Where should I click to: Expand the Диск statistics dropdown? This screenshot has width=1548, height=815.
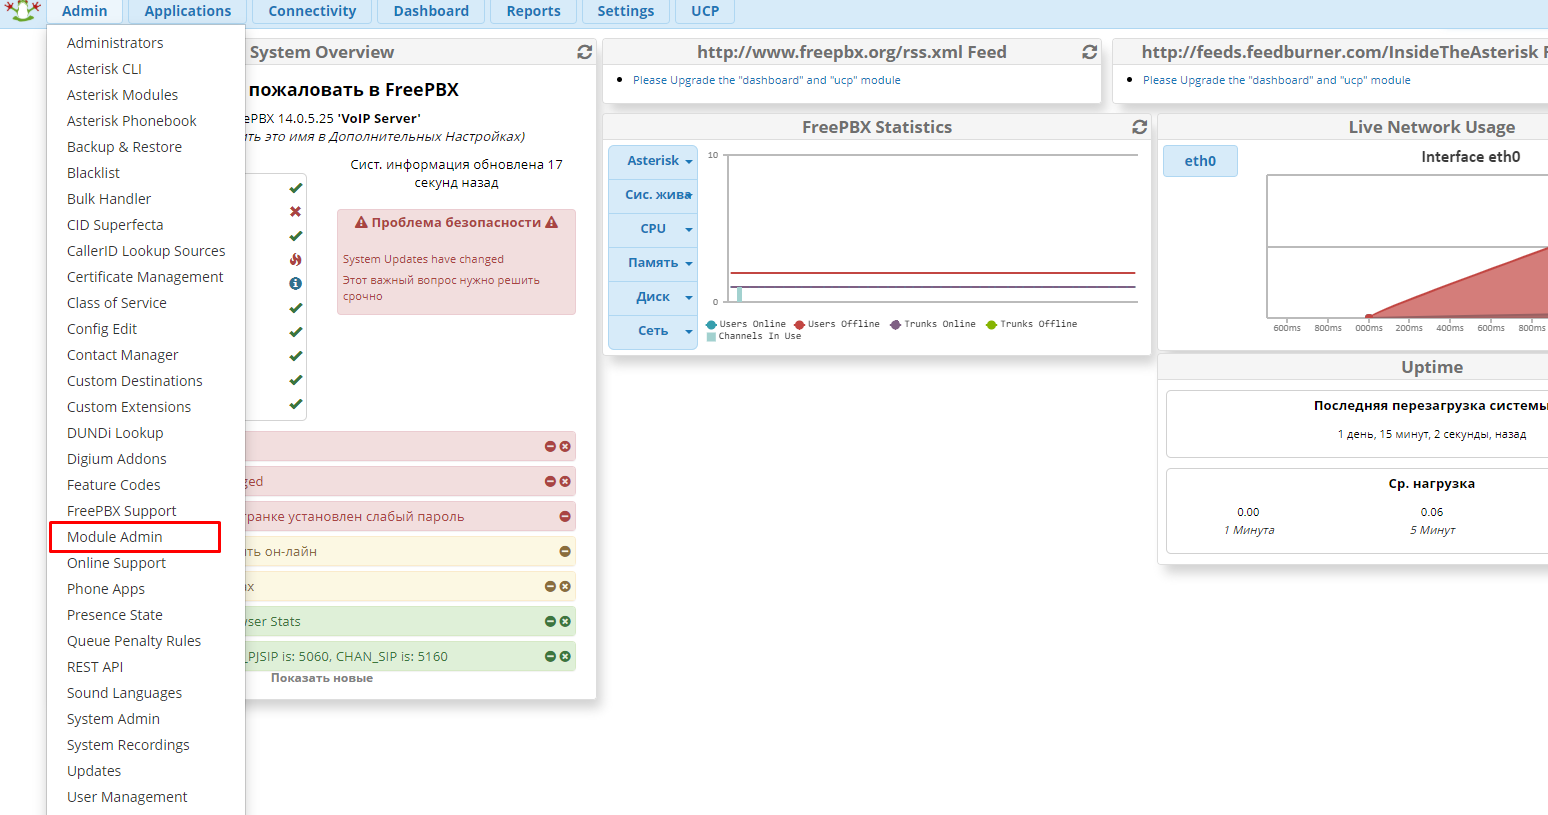click(x=653, y=297)
